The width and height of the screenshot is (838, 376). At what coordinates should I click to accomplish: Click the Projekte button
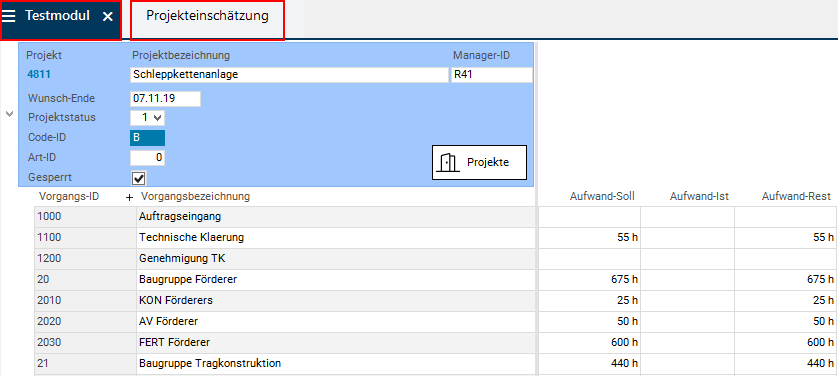[x=479, y=162]
